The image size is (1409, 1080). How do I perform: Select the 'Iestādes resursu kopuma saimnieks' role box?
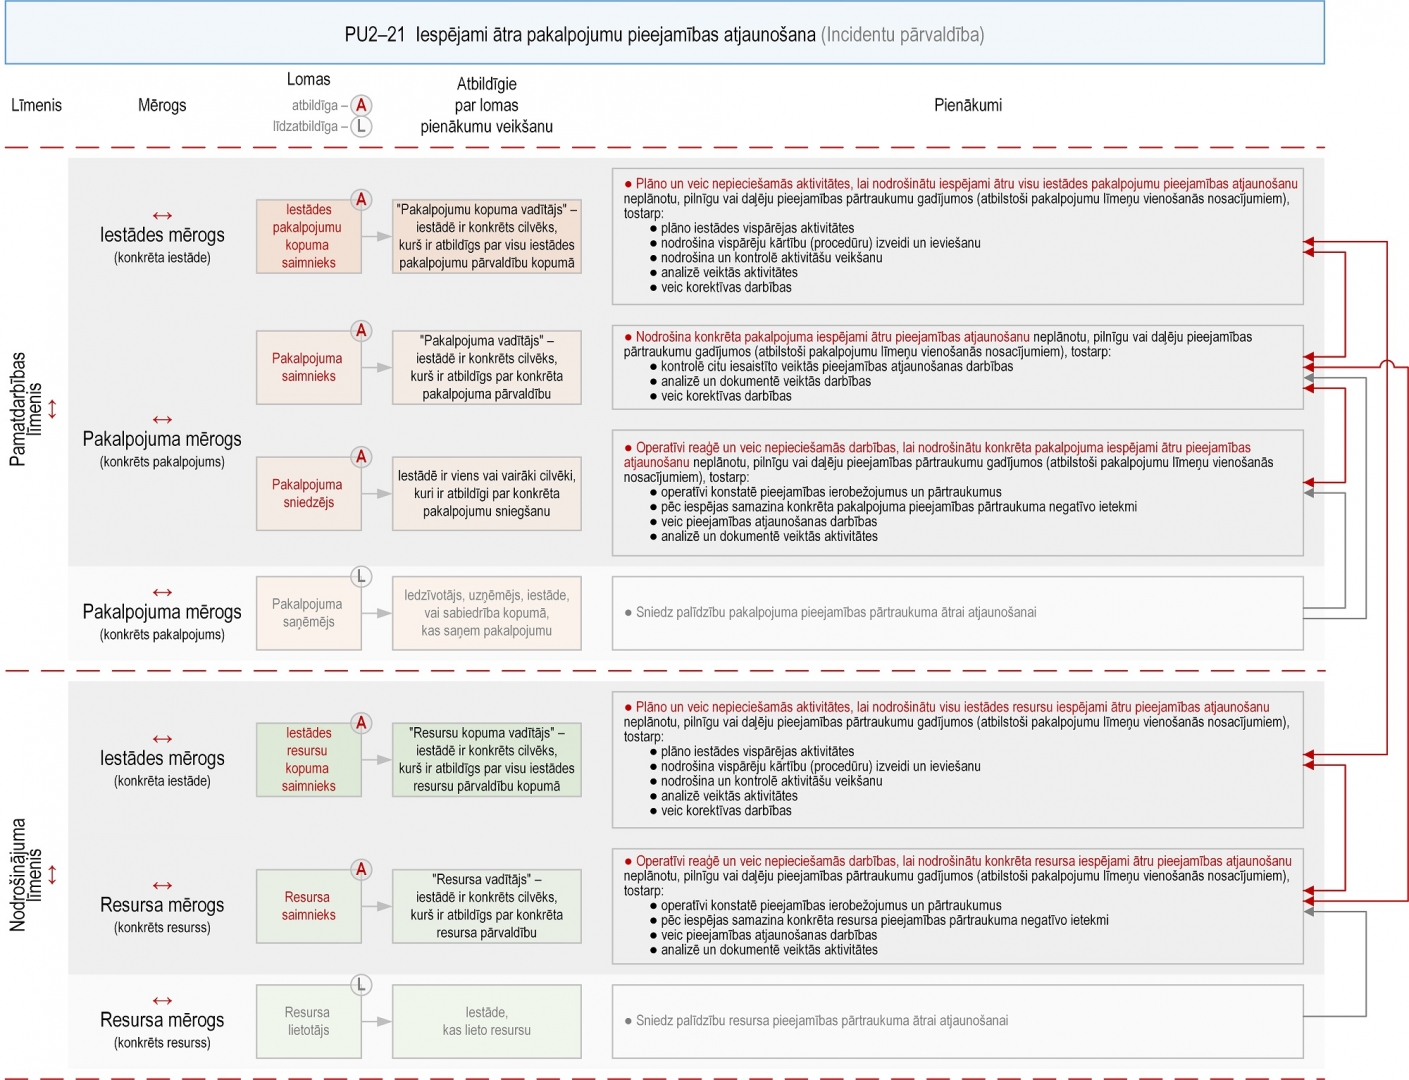pyautogui.click(x=308, y=760)
